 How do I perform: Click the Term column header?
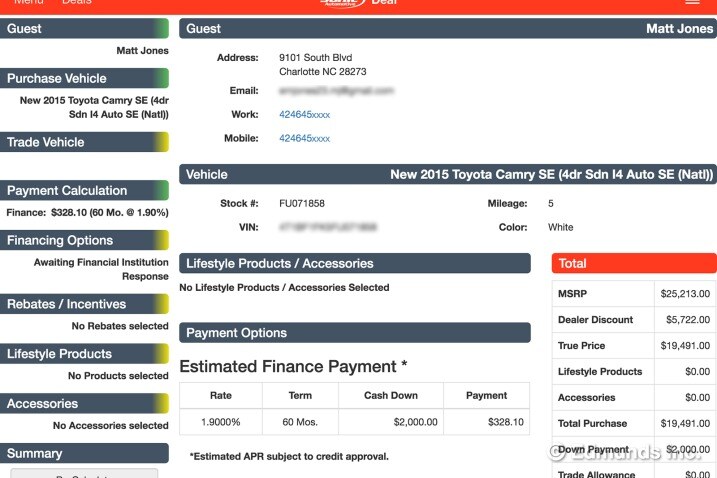point(300,395)
